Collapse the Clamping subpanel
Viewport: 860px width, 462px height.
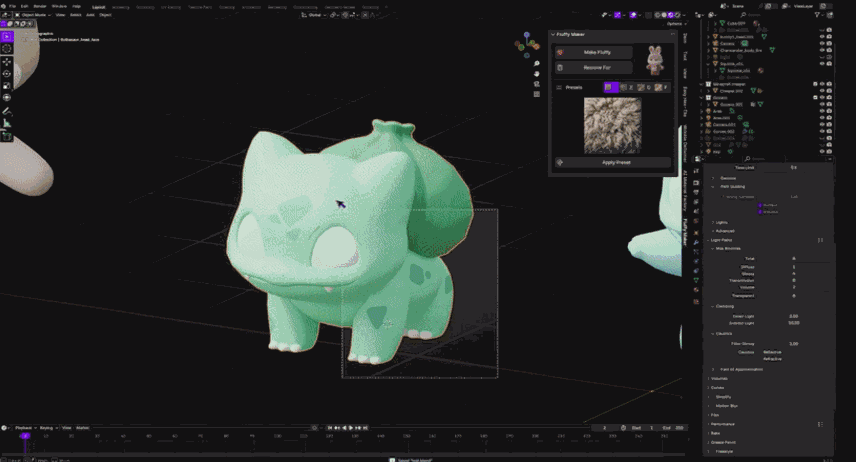[713, 306]
